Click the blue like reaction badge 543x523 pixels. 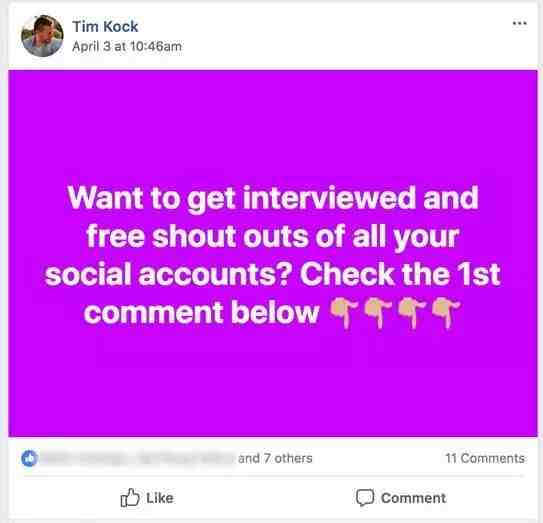(x=29, y=458)
